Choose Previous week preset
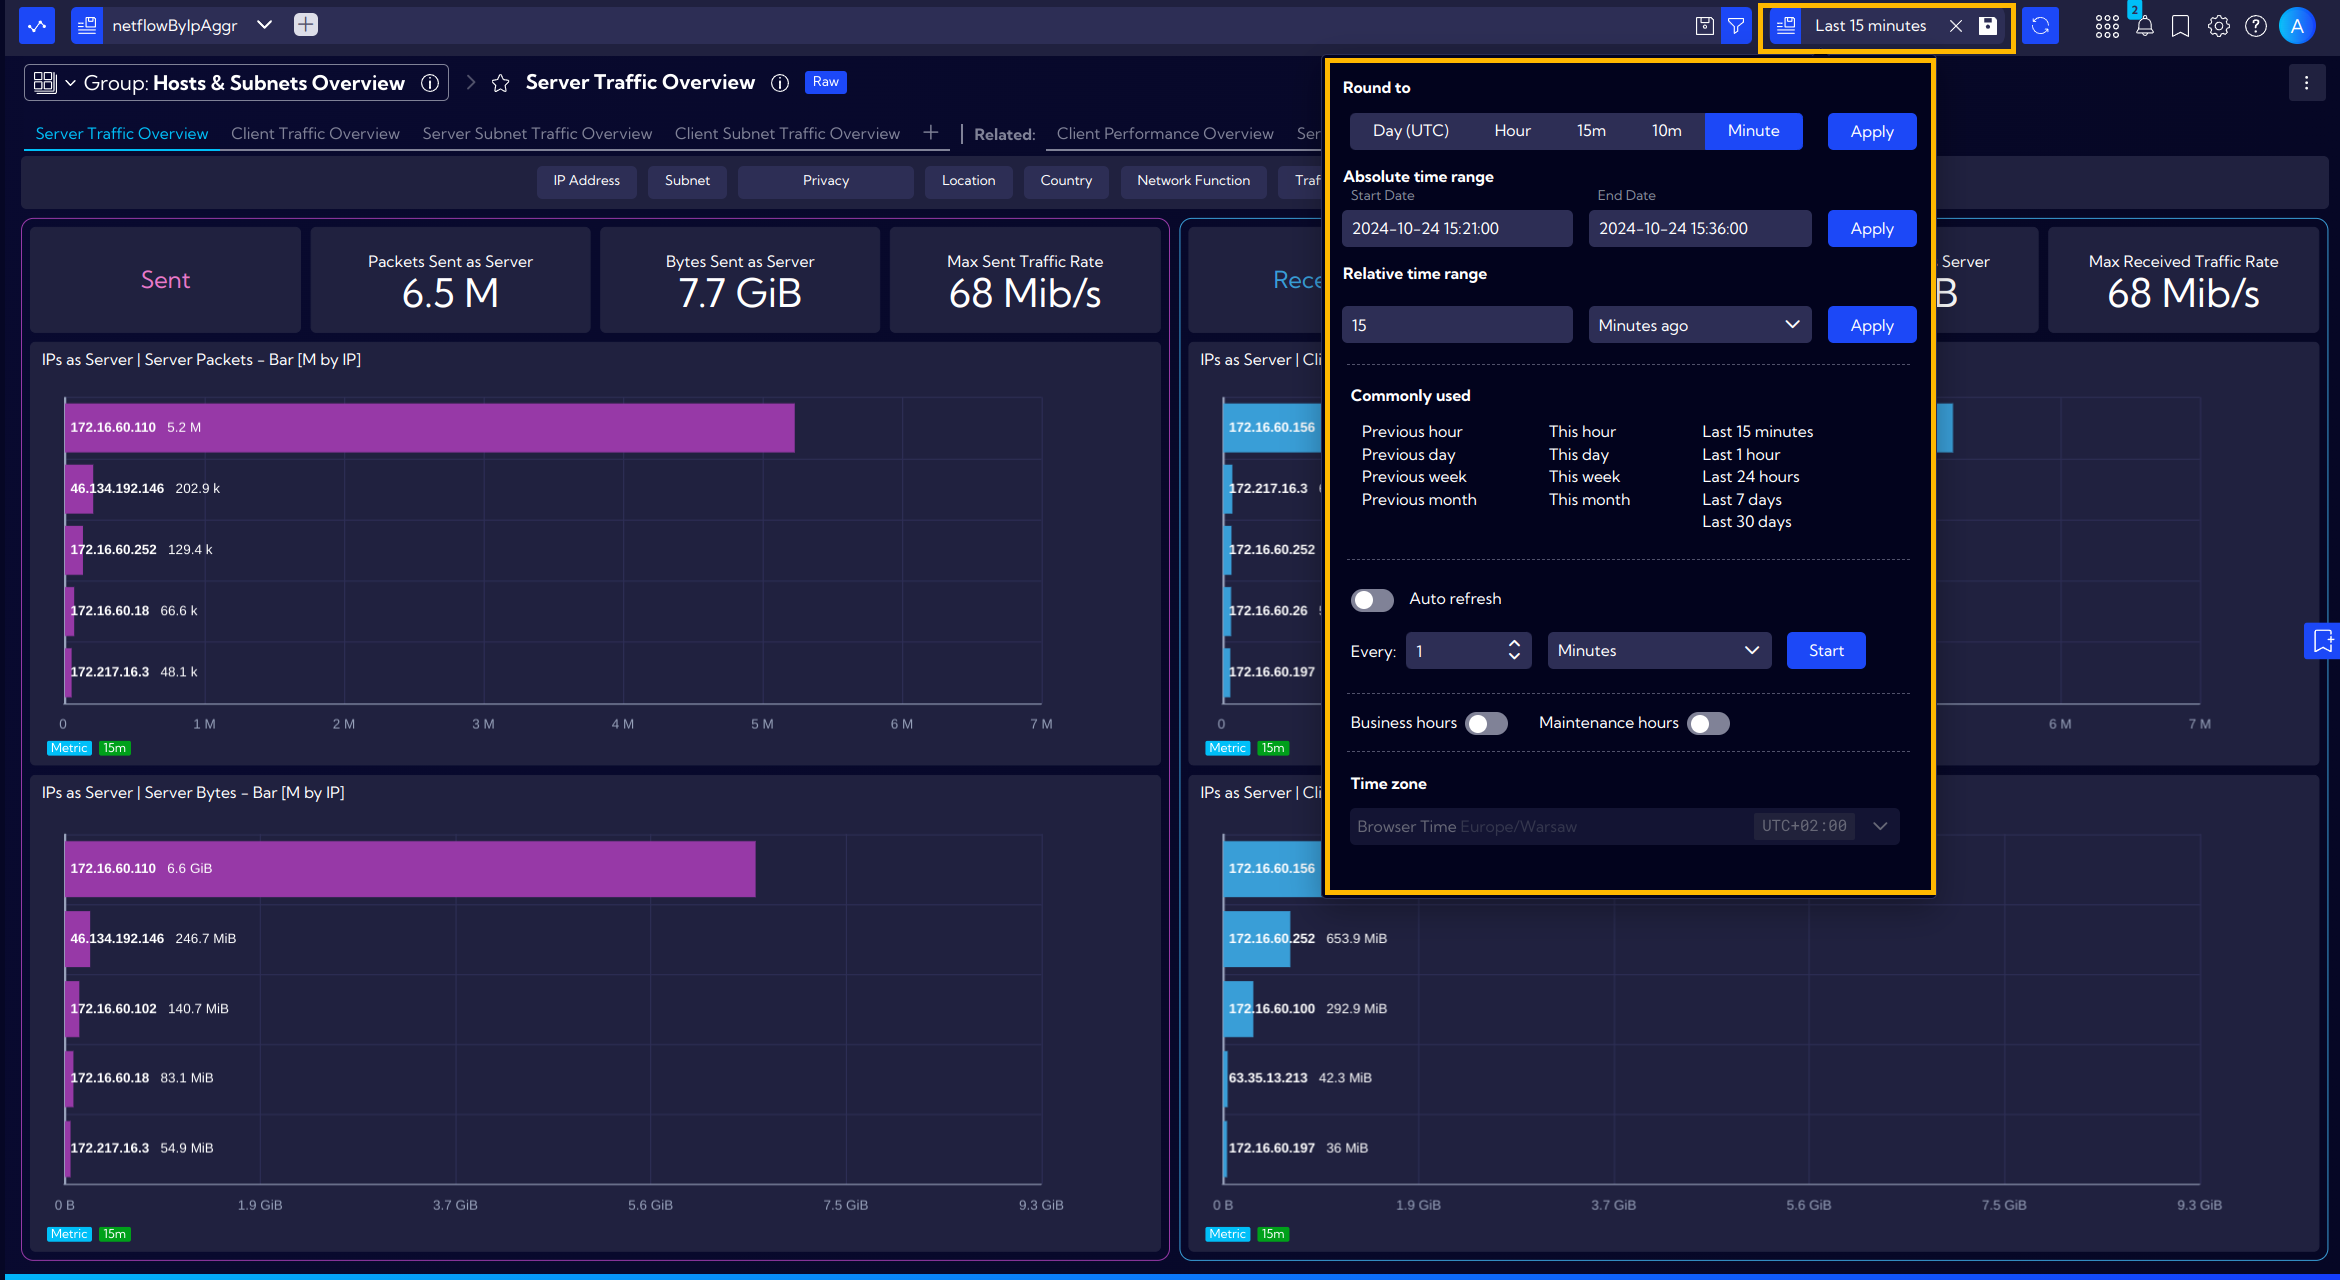The height and width of the screenshot is (1280, 2340). (1414, 477)
